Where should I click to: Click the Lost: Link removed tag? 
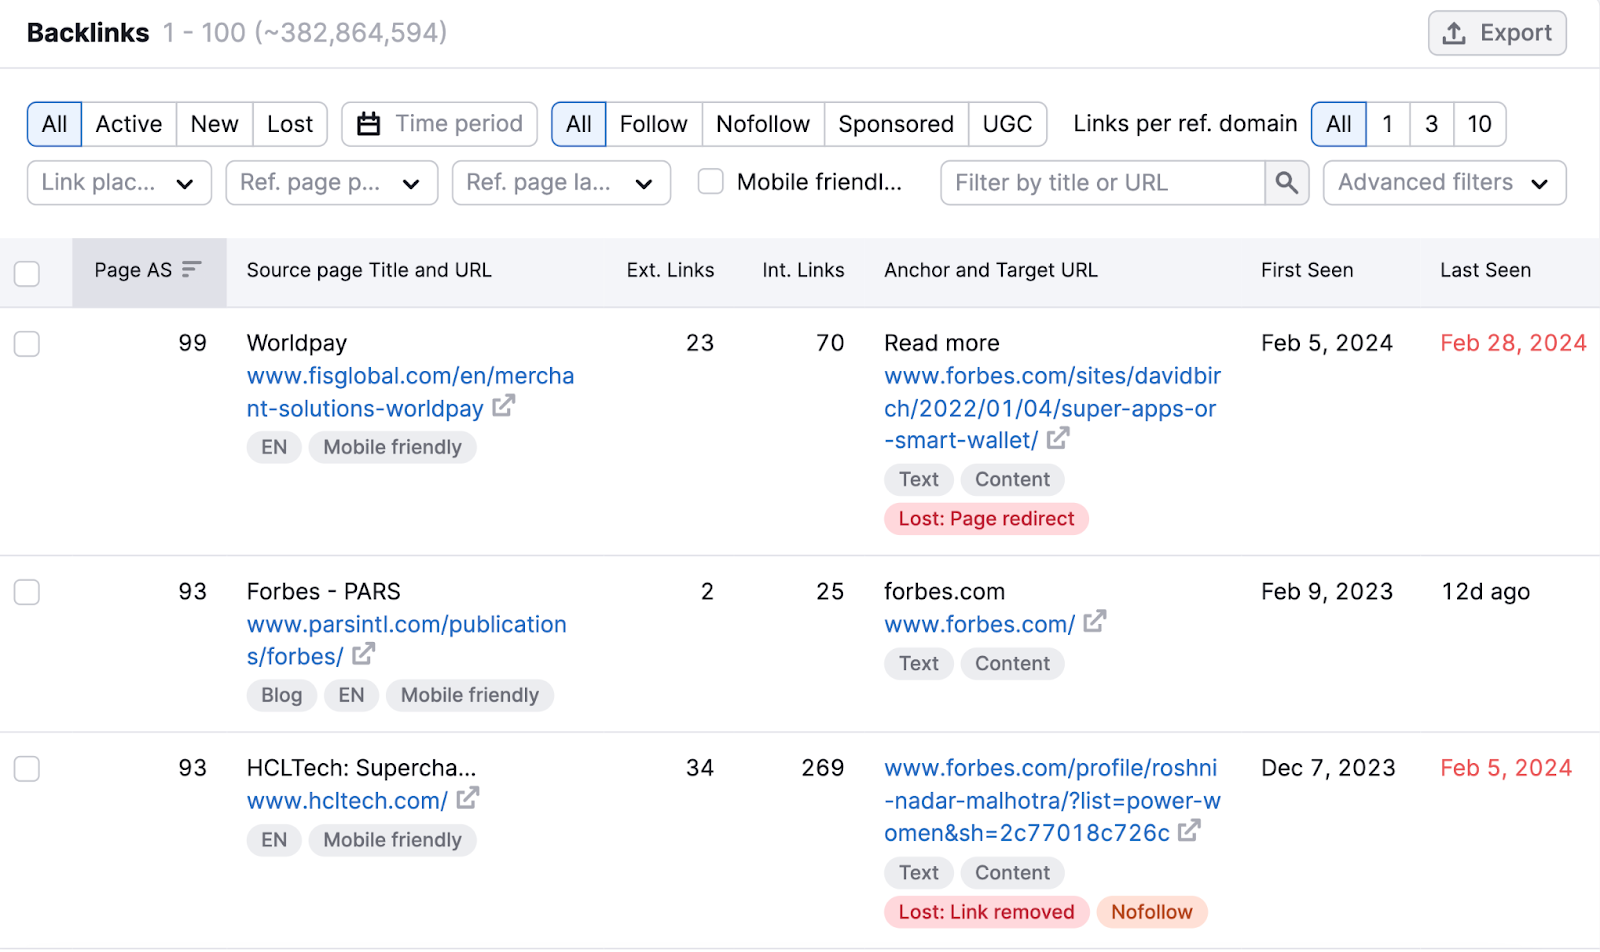[x=986, y=912]
